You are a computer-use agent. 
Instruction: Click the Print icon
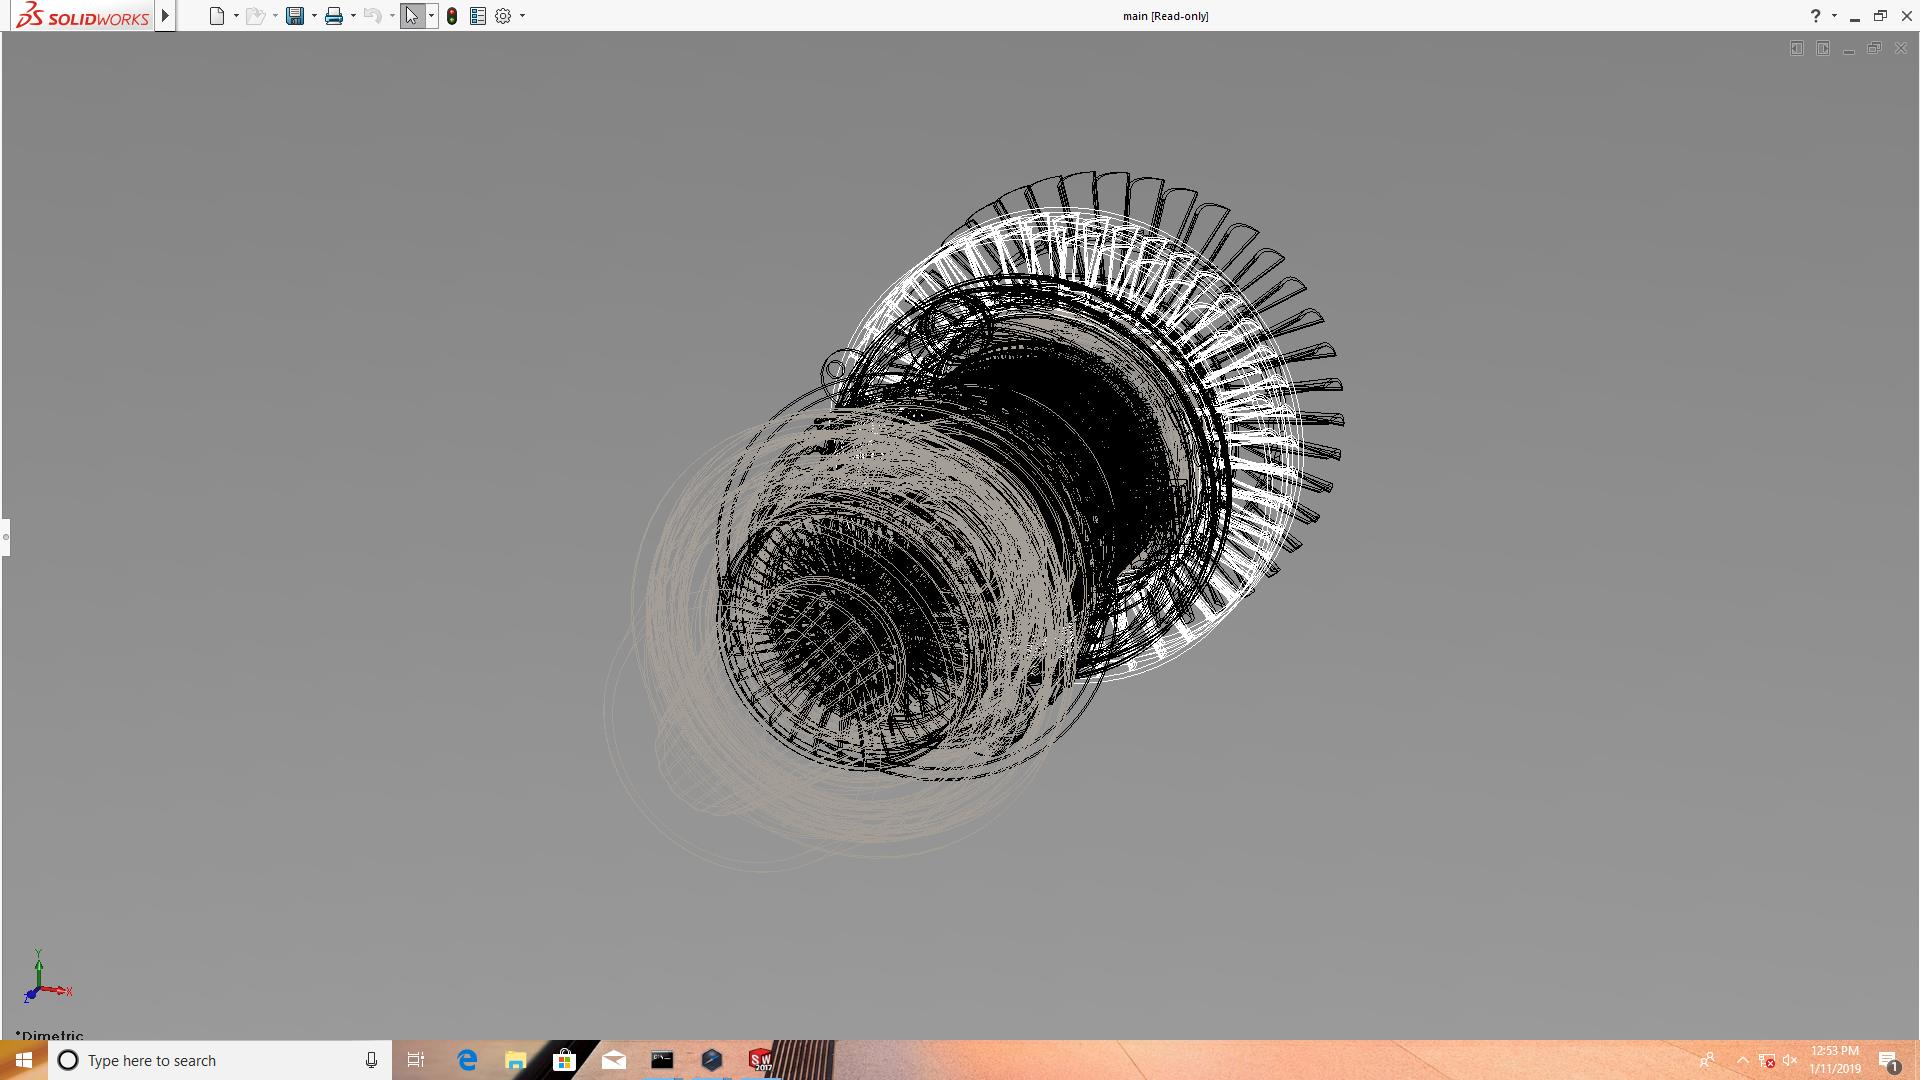[333, 16]
